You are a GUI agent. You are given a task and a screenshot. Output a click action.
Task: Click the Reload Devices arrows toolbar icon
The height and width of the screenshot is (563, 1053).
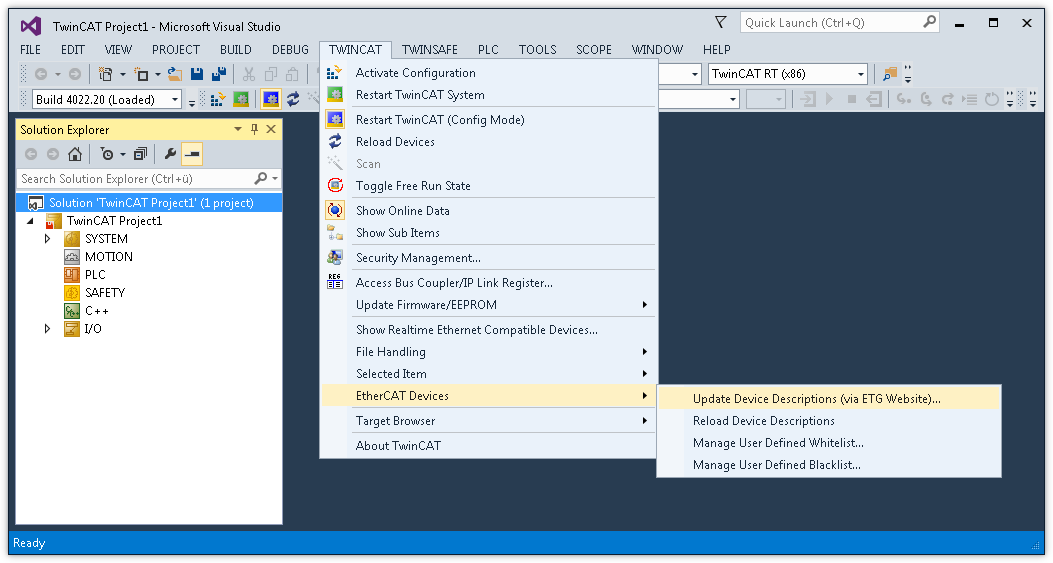coord(293,99)
